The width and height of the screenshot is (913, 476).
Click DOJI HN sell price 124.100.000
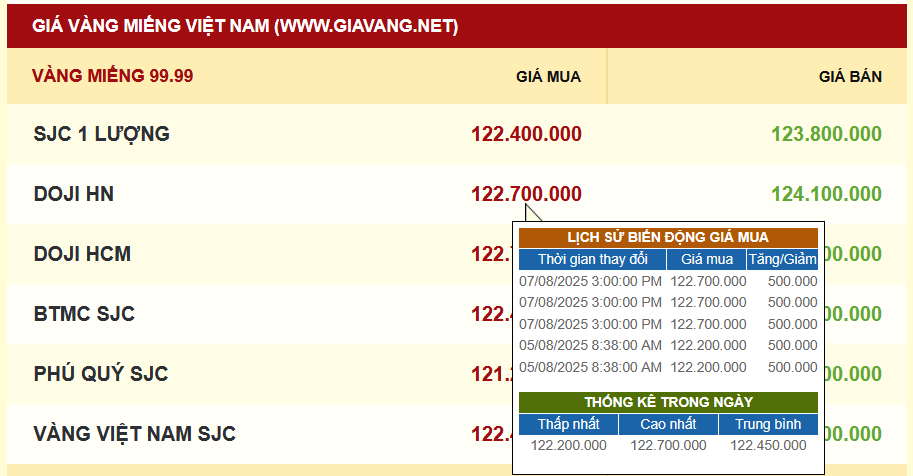(x=826, y=194)
